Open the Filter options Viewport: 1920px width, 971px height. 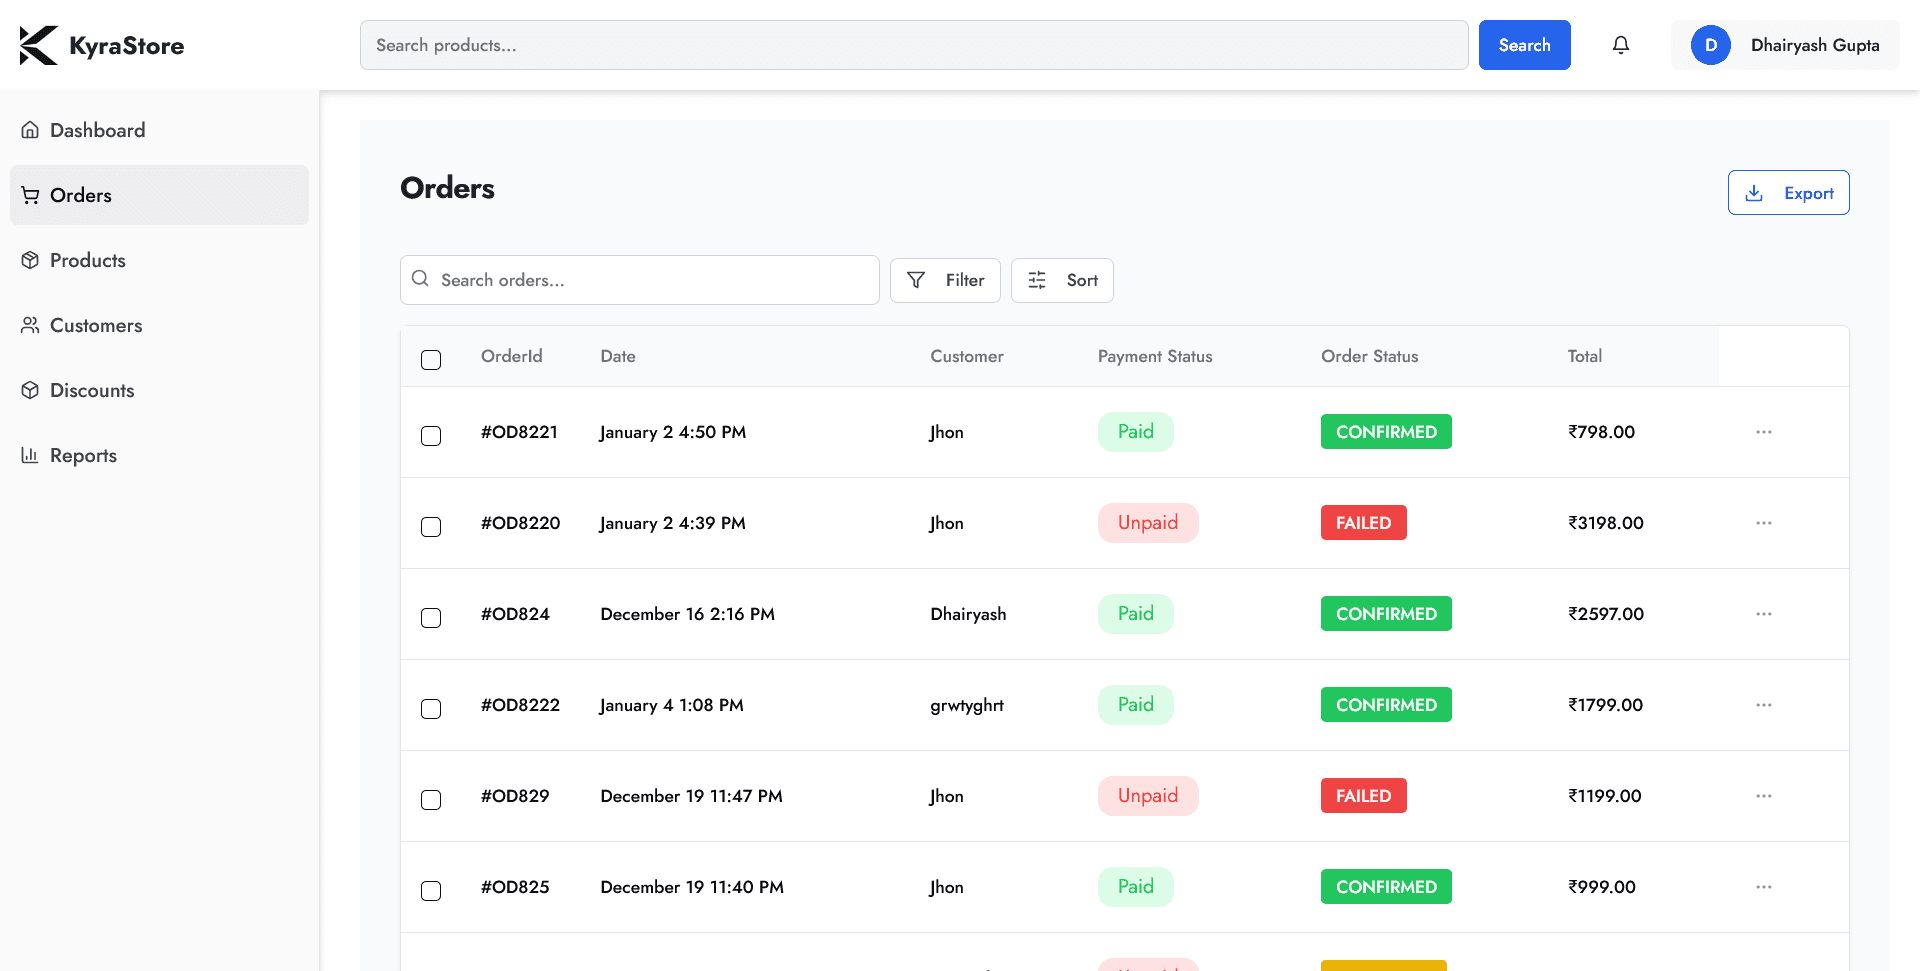pyautogui.click(x=945, y=280)
